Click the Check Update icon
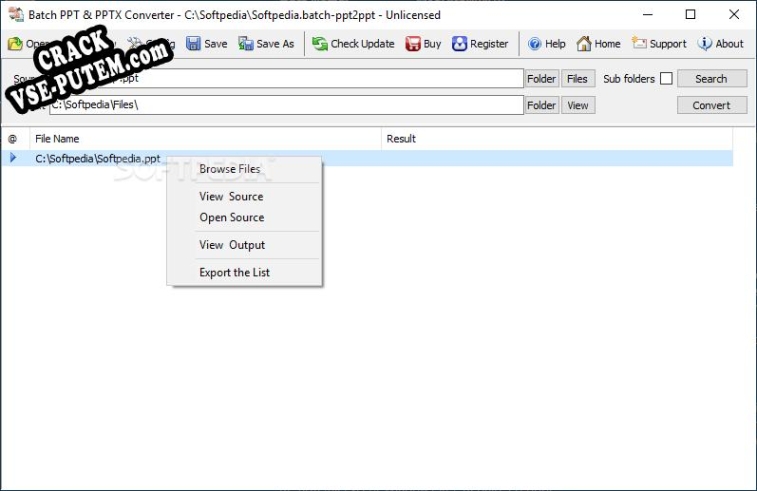 click(x=320, y=44)
